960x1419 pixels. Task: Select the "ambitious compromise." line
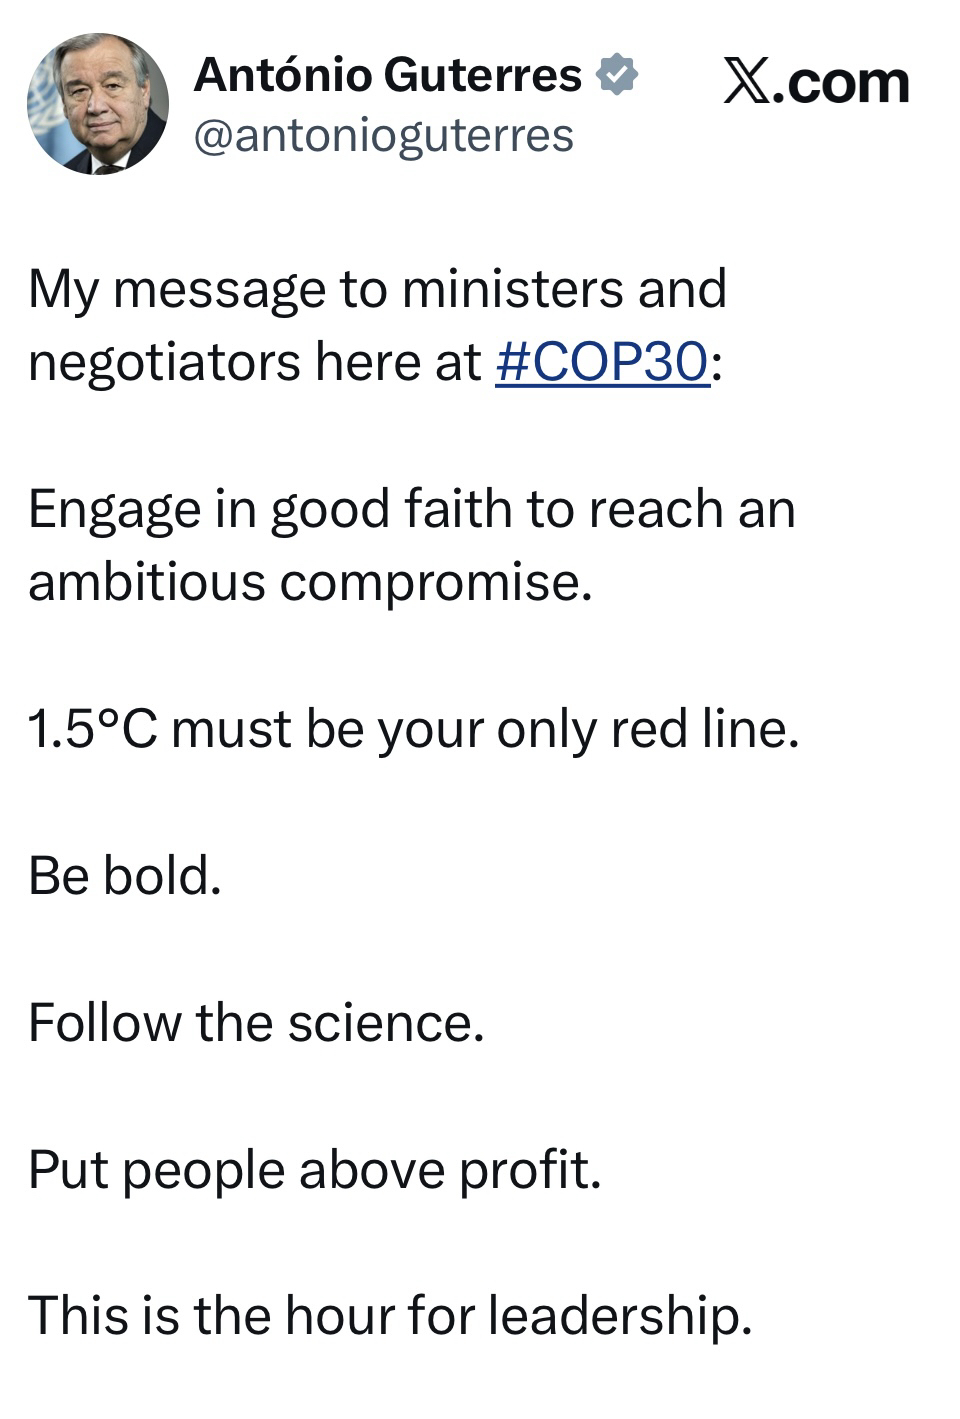point(310,581)
